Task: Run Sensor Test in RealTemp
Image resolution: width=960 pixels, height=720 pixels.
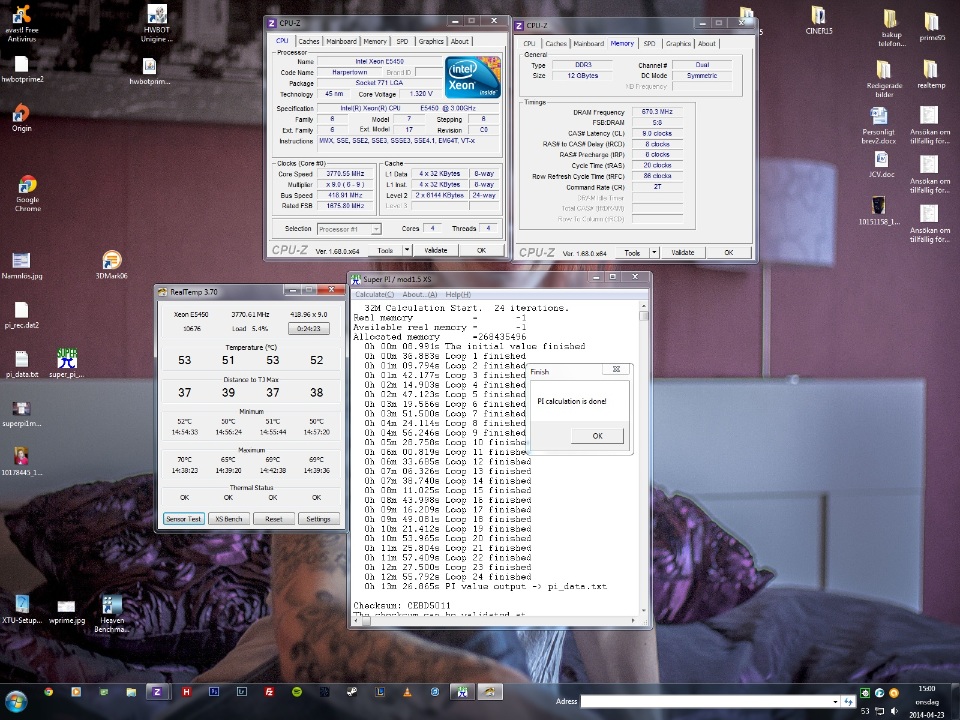Action: [184, 519]
